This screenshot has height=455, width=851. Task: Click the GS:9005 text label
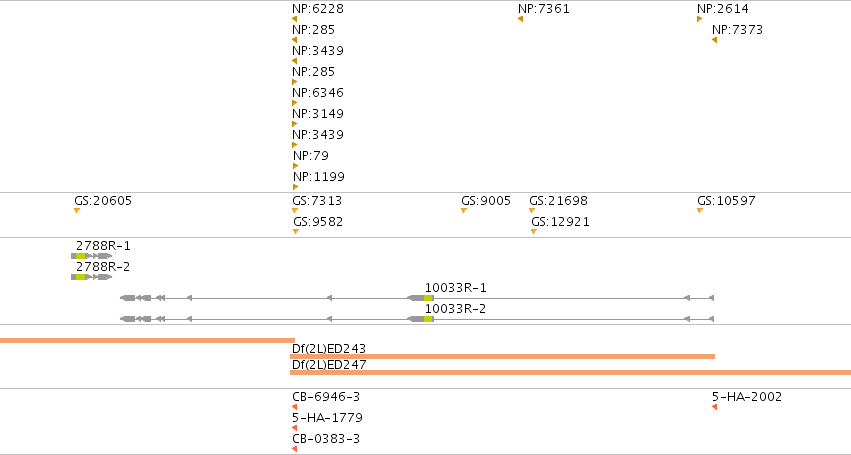[486, 201]
